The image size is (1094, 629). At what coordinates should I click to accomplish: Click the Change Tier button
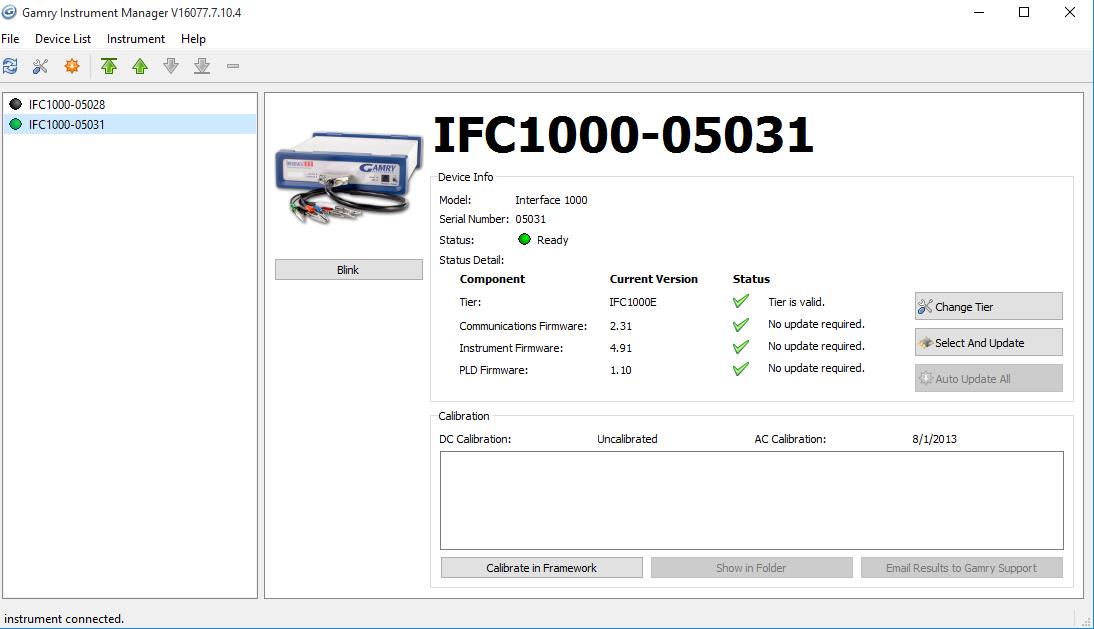988,307
